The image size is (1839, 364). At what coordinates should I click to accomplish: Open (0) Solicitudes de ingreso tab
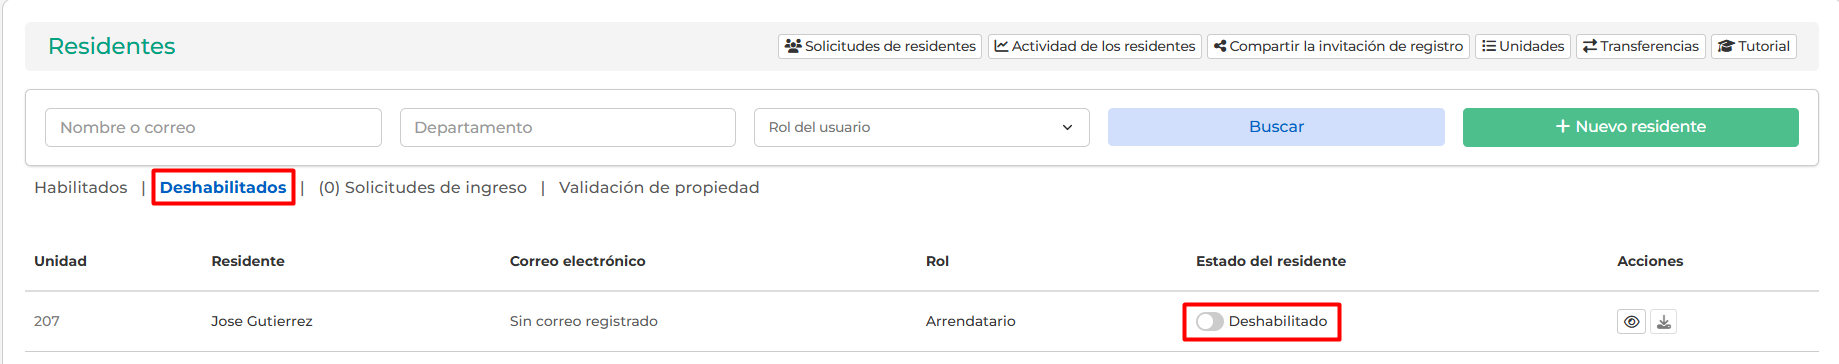(422, 187)
